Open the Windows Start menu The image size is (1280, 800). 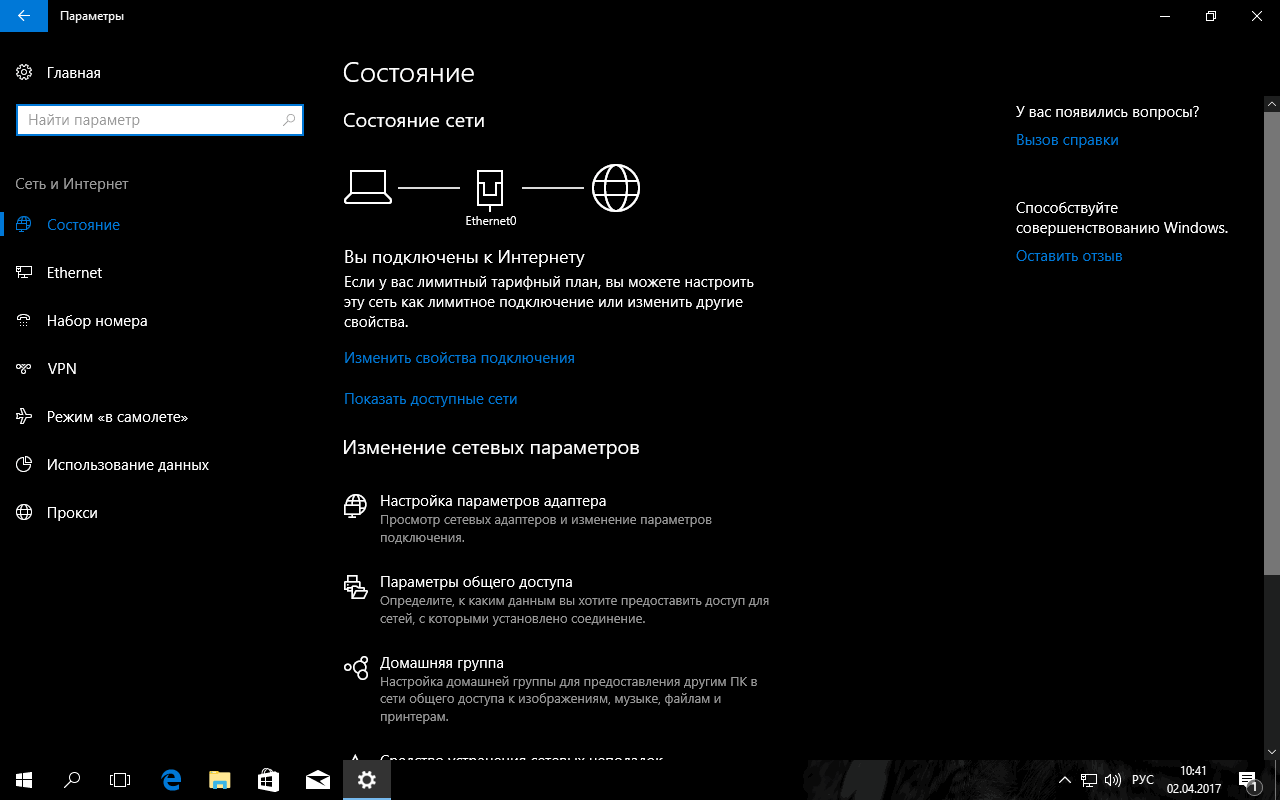point(23,780)
